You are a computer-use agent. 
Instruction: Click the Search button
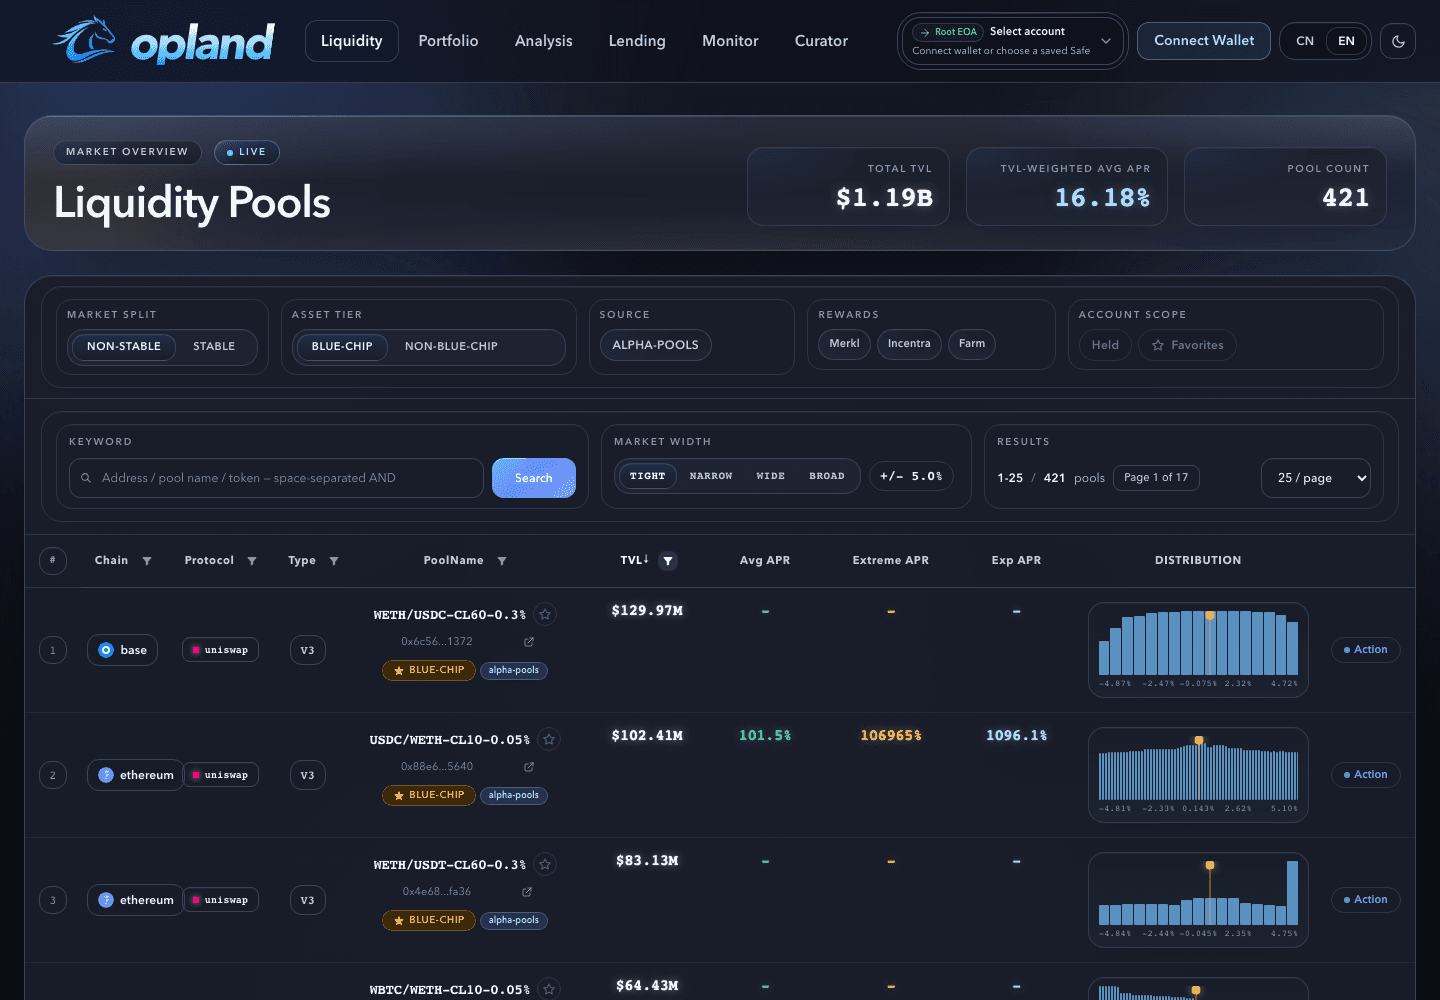pos(534,478)
